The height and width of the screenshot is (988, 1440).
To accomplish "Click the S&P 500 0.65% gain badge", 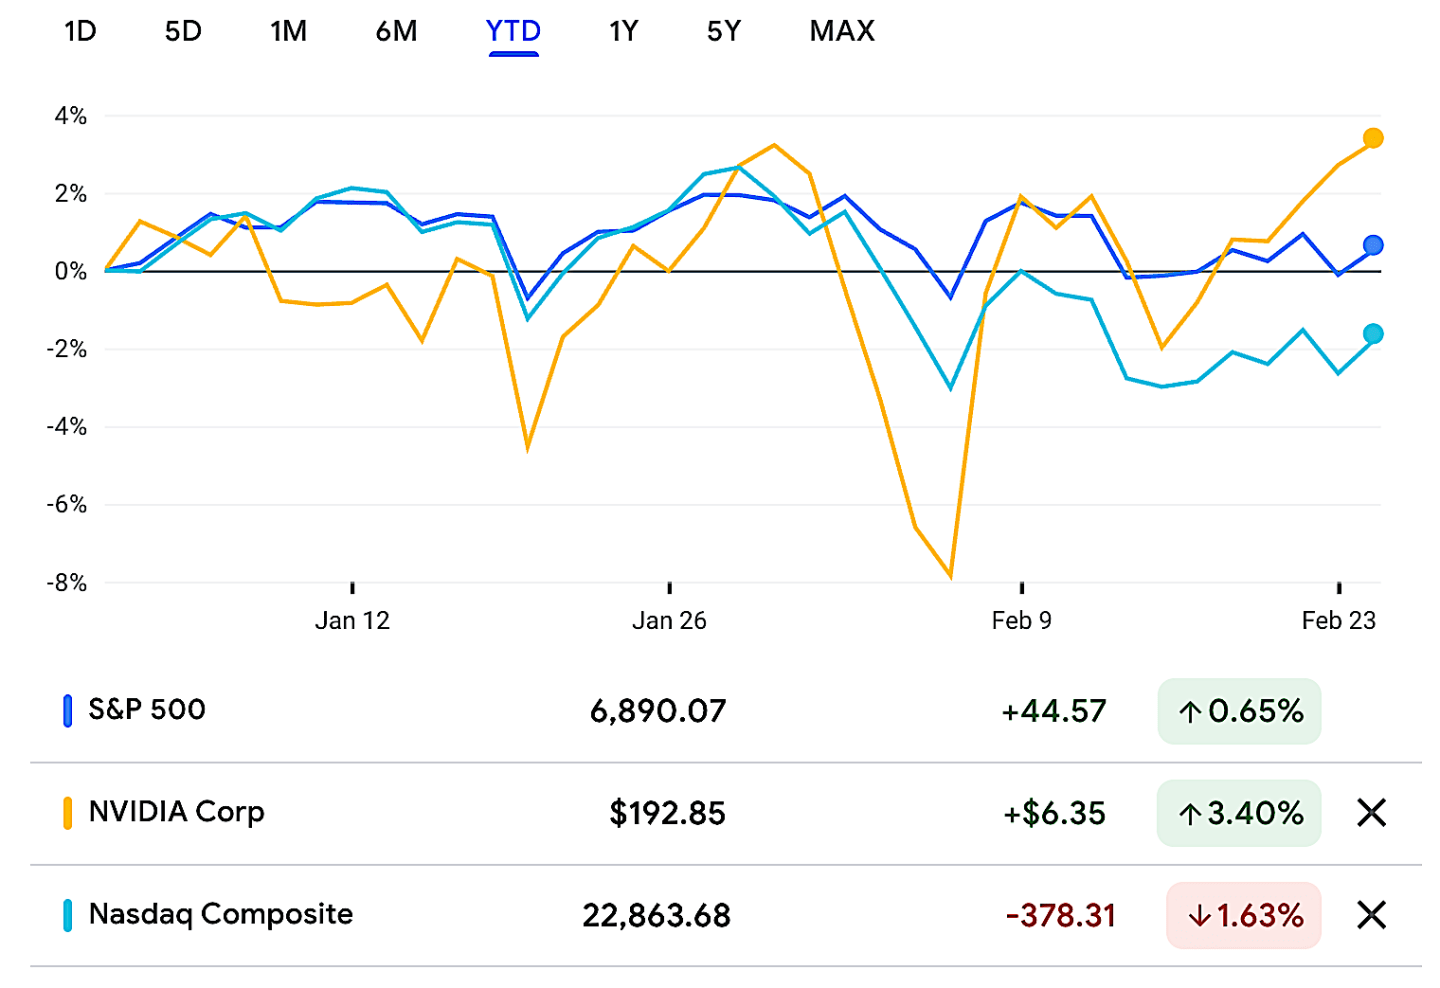I will point(1239,711).
